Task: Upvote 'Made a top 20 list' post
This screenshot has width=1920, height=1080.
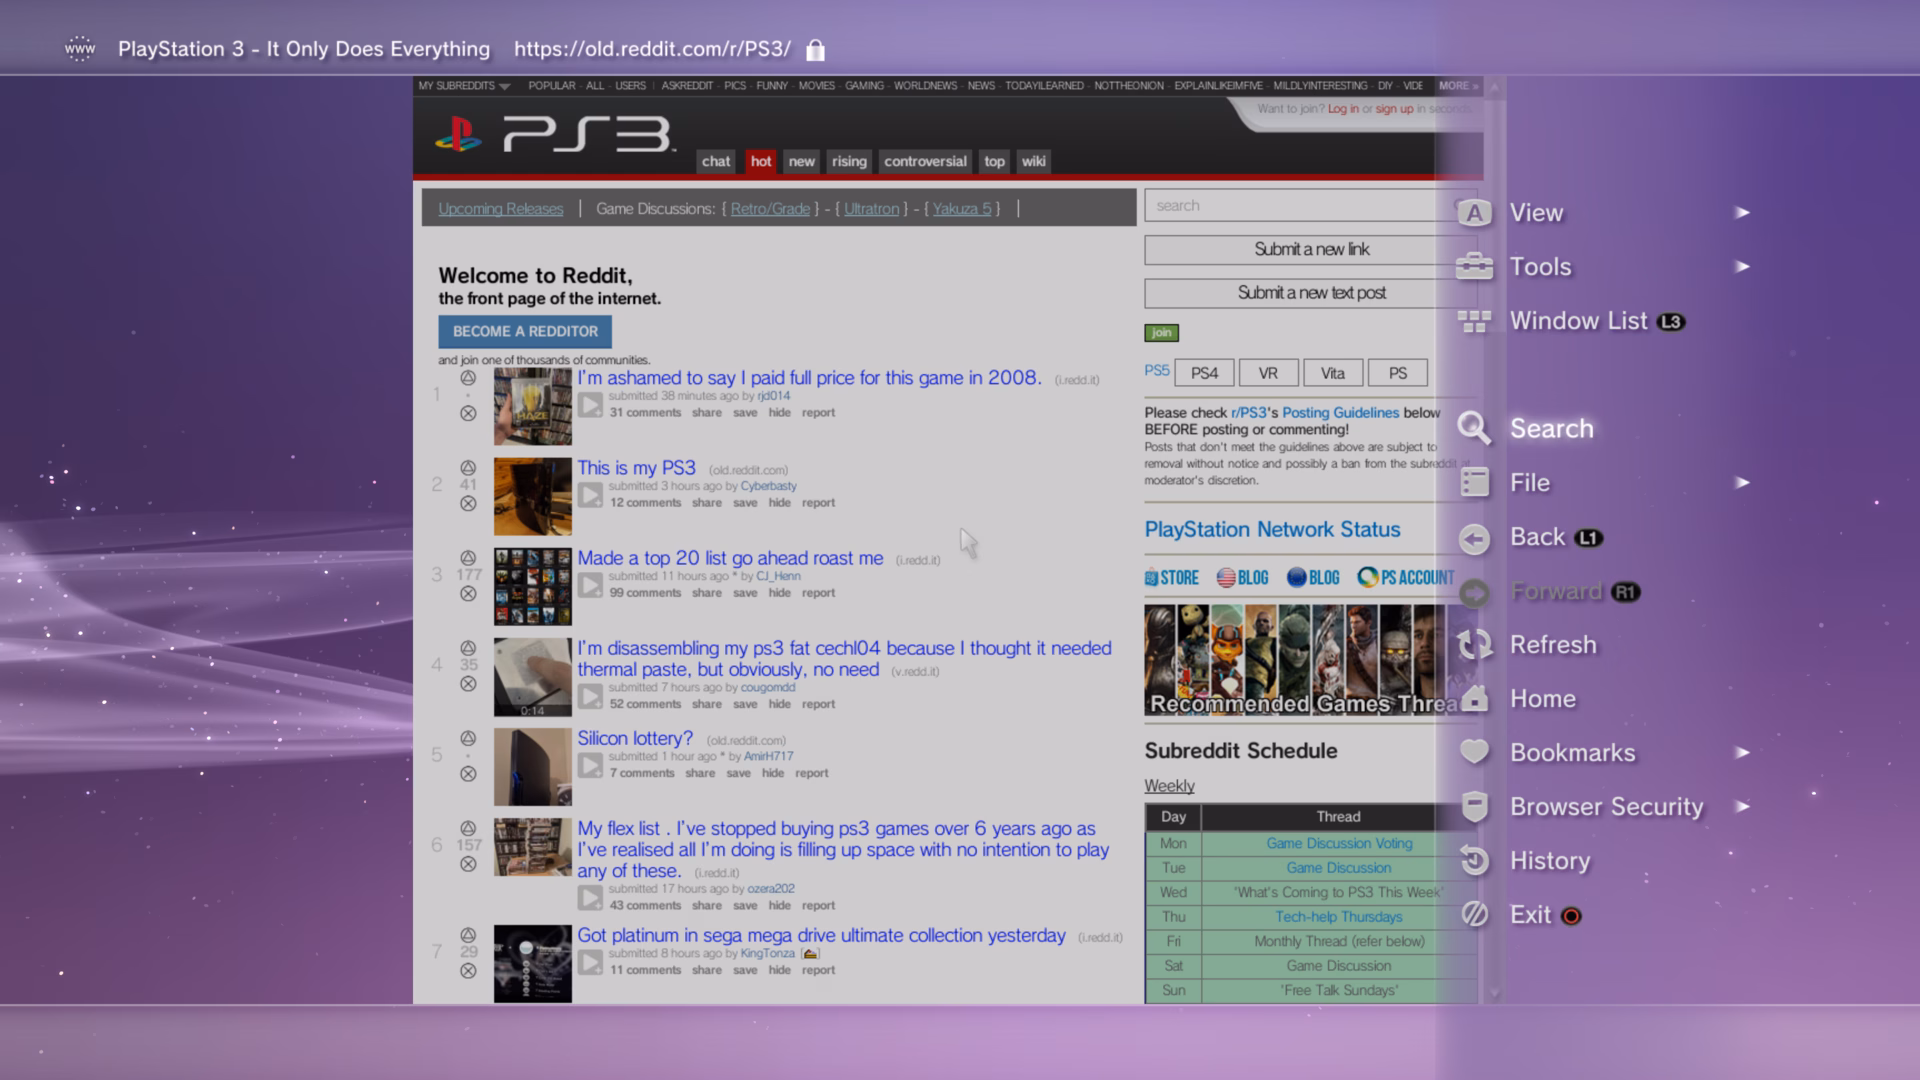Action: tap(468, 557)
